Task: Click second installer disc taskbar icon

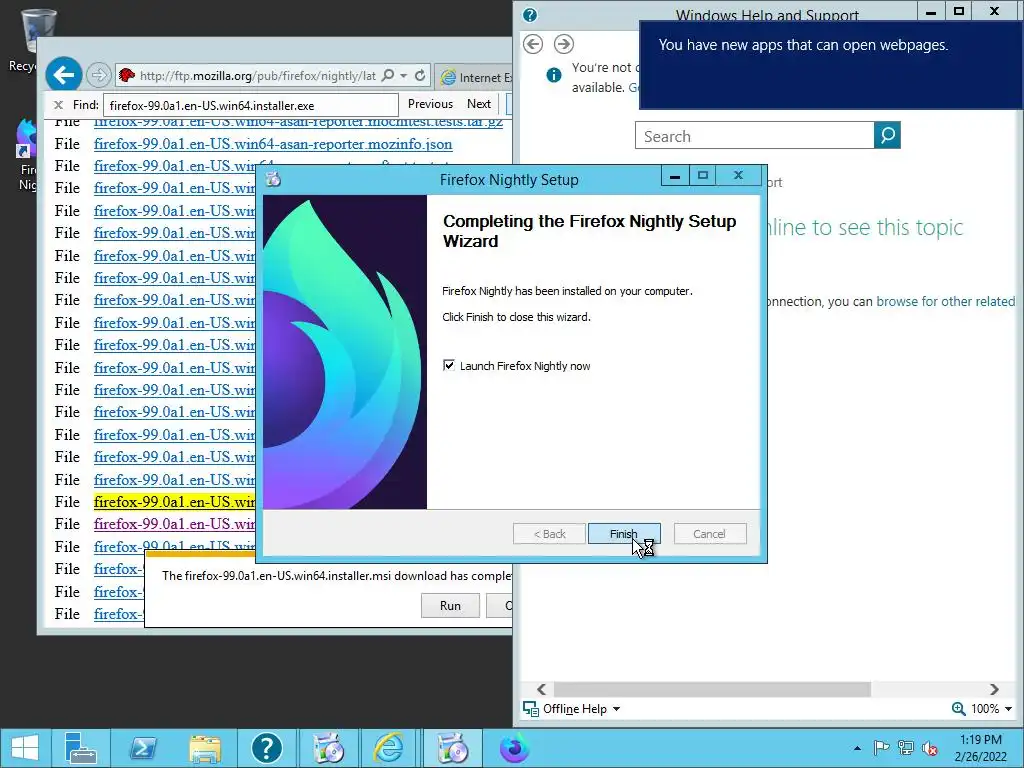Action: coord(452,748)
